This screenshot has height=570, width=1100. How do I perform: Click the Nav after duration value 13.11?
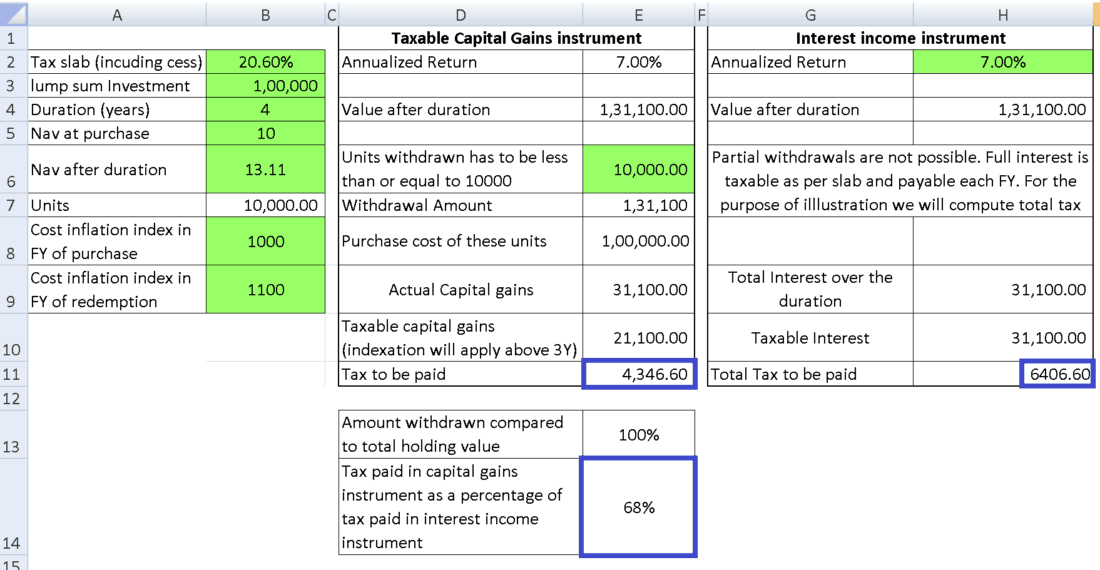click(266, 169)
